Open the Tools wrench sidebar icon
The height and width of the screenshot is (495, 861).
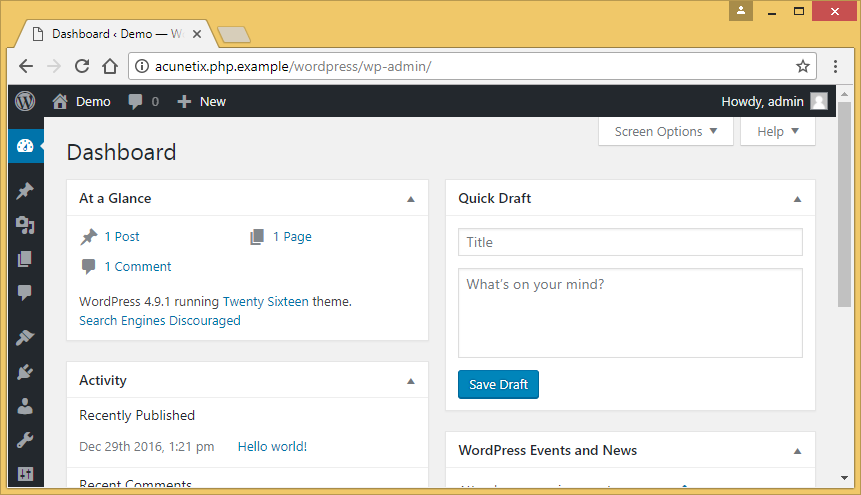[x=25, y=440]
